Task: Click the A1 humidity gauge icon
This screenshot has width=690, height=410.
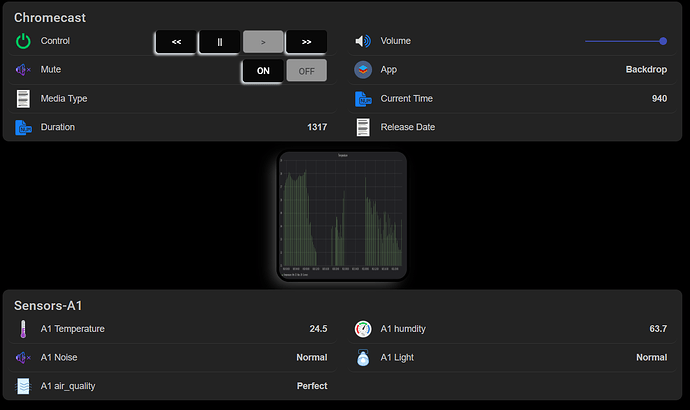Action: click(x=362, y=329)
